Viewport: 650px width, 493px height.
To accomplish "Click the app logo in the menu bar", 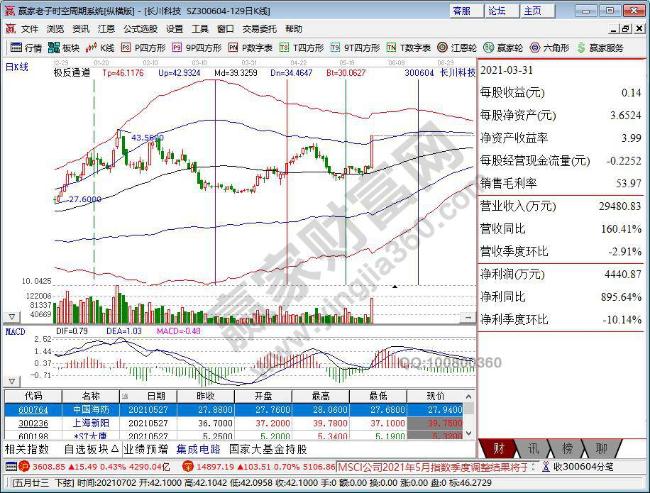I will tap(10, 29).
